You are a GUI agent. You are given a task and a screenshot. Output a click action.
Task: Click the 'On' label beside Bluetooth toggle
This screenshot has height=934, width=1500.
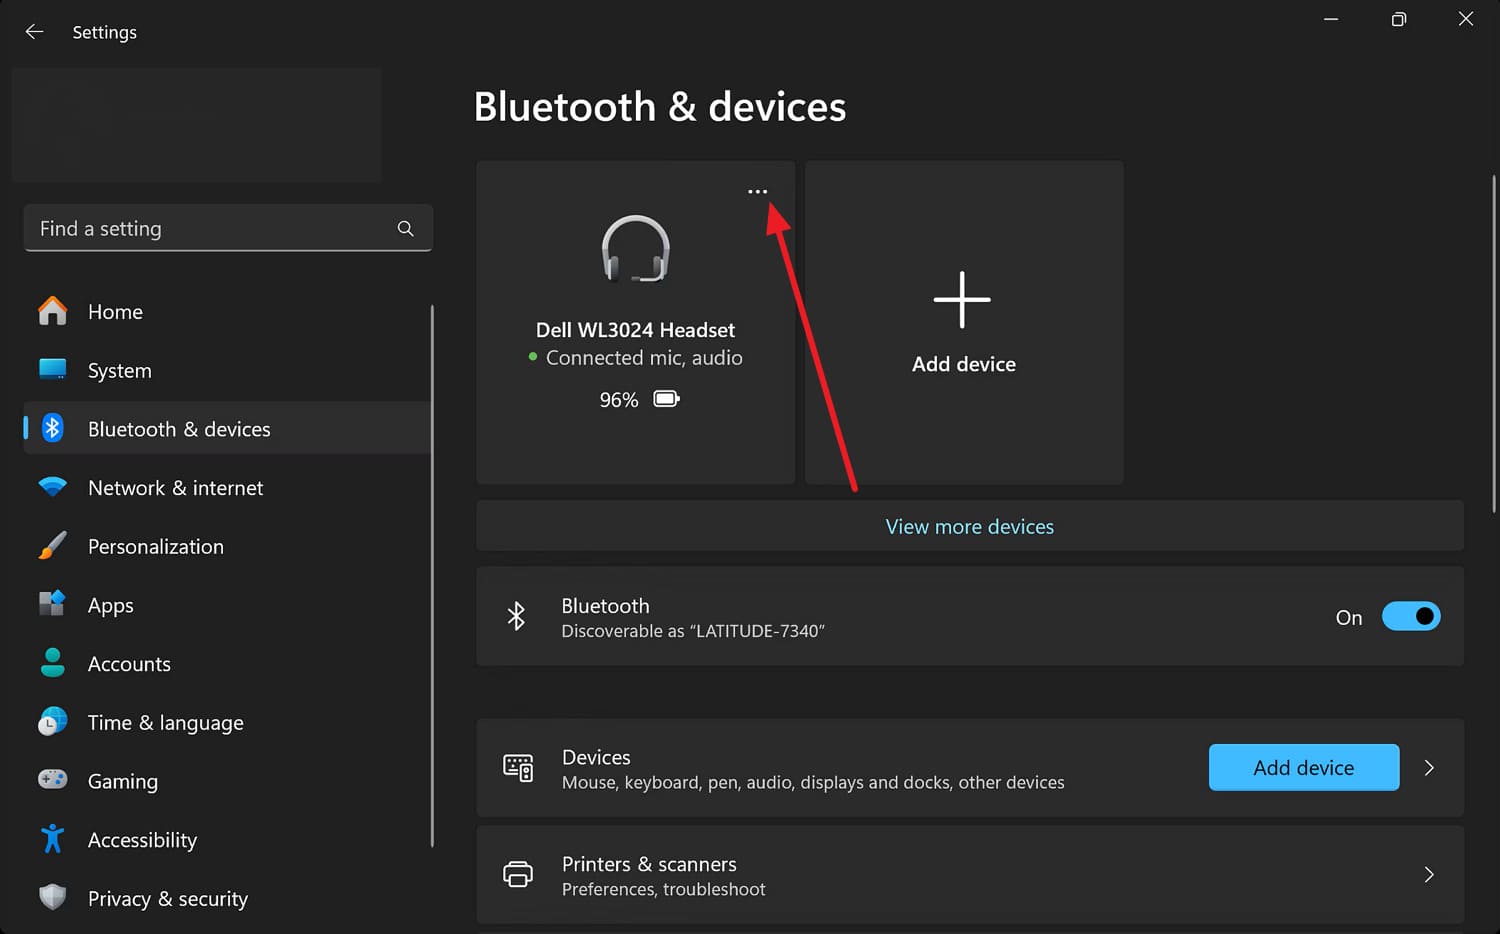pos(1348,617)
